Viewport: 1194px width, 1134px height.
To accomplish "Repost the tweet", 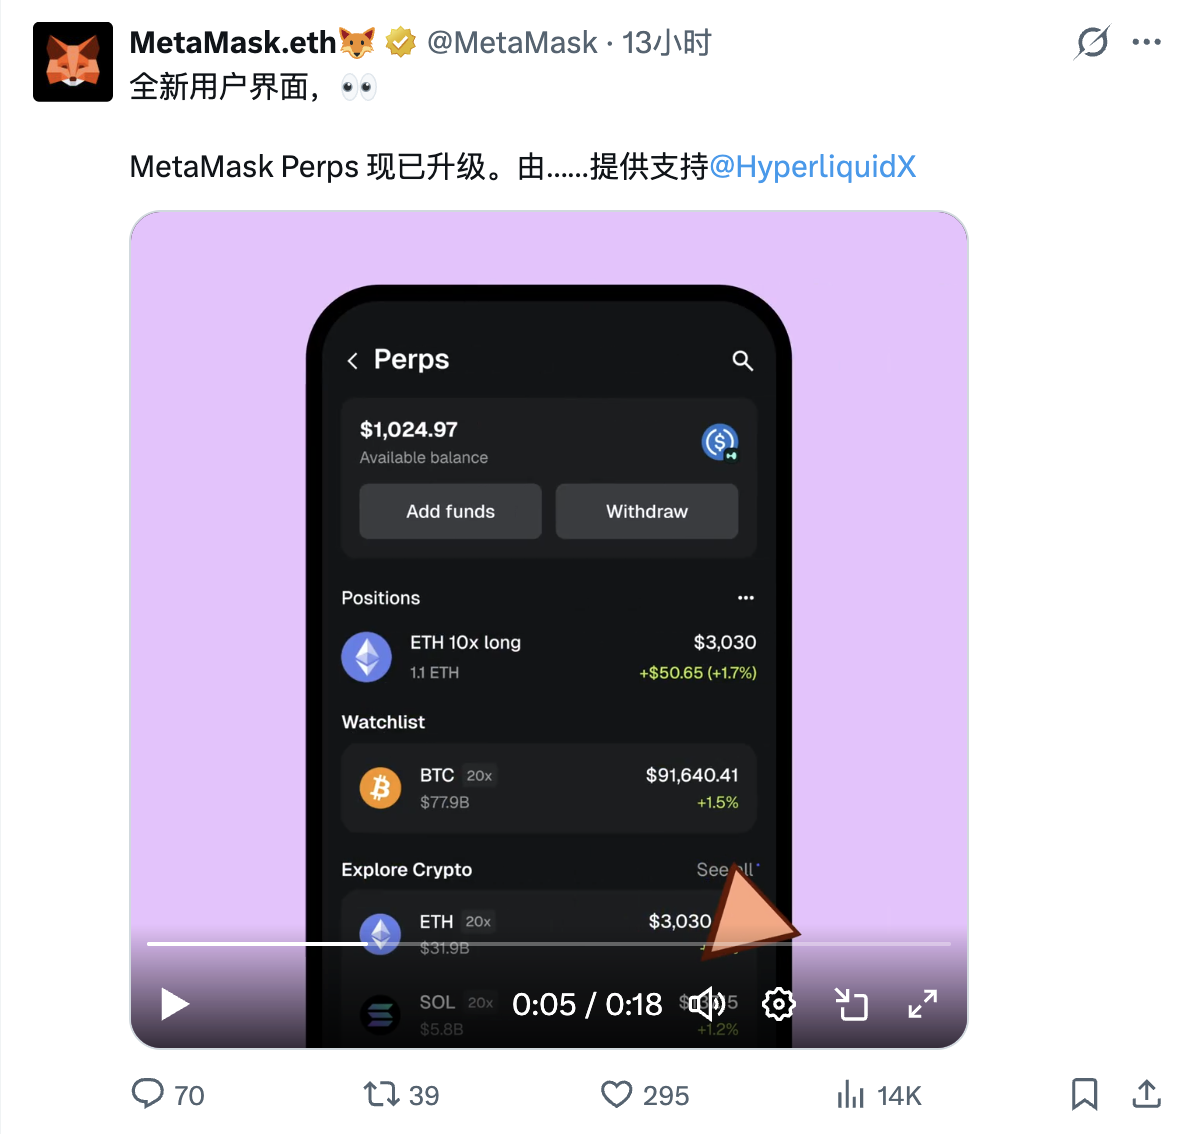I will tap(401, 1094).
